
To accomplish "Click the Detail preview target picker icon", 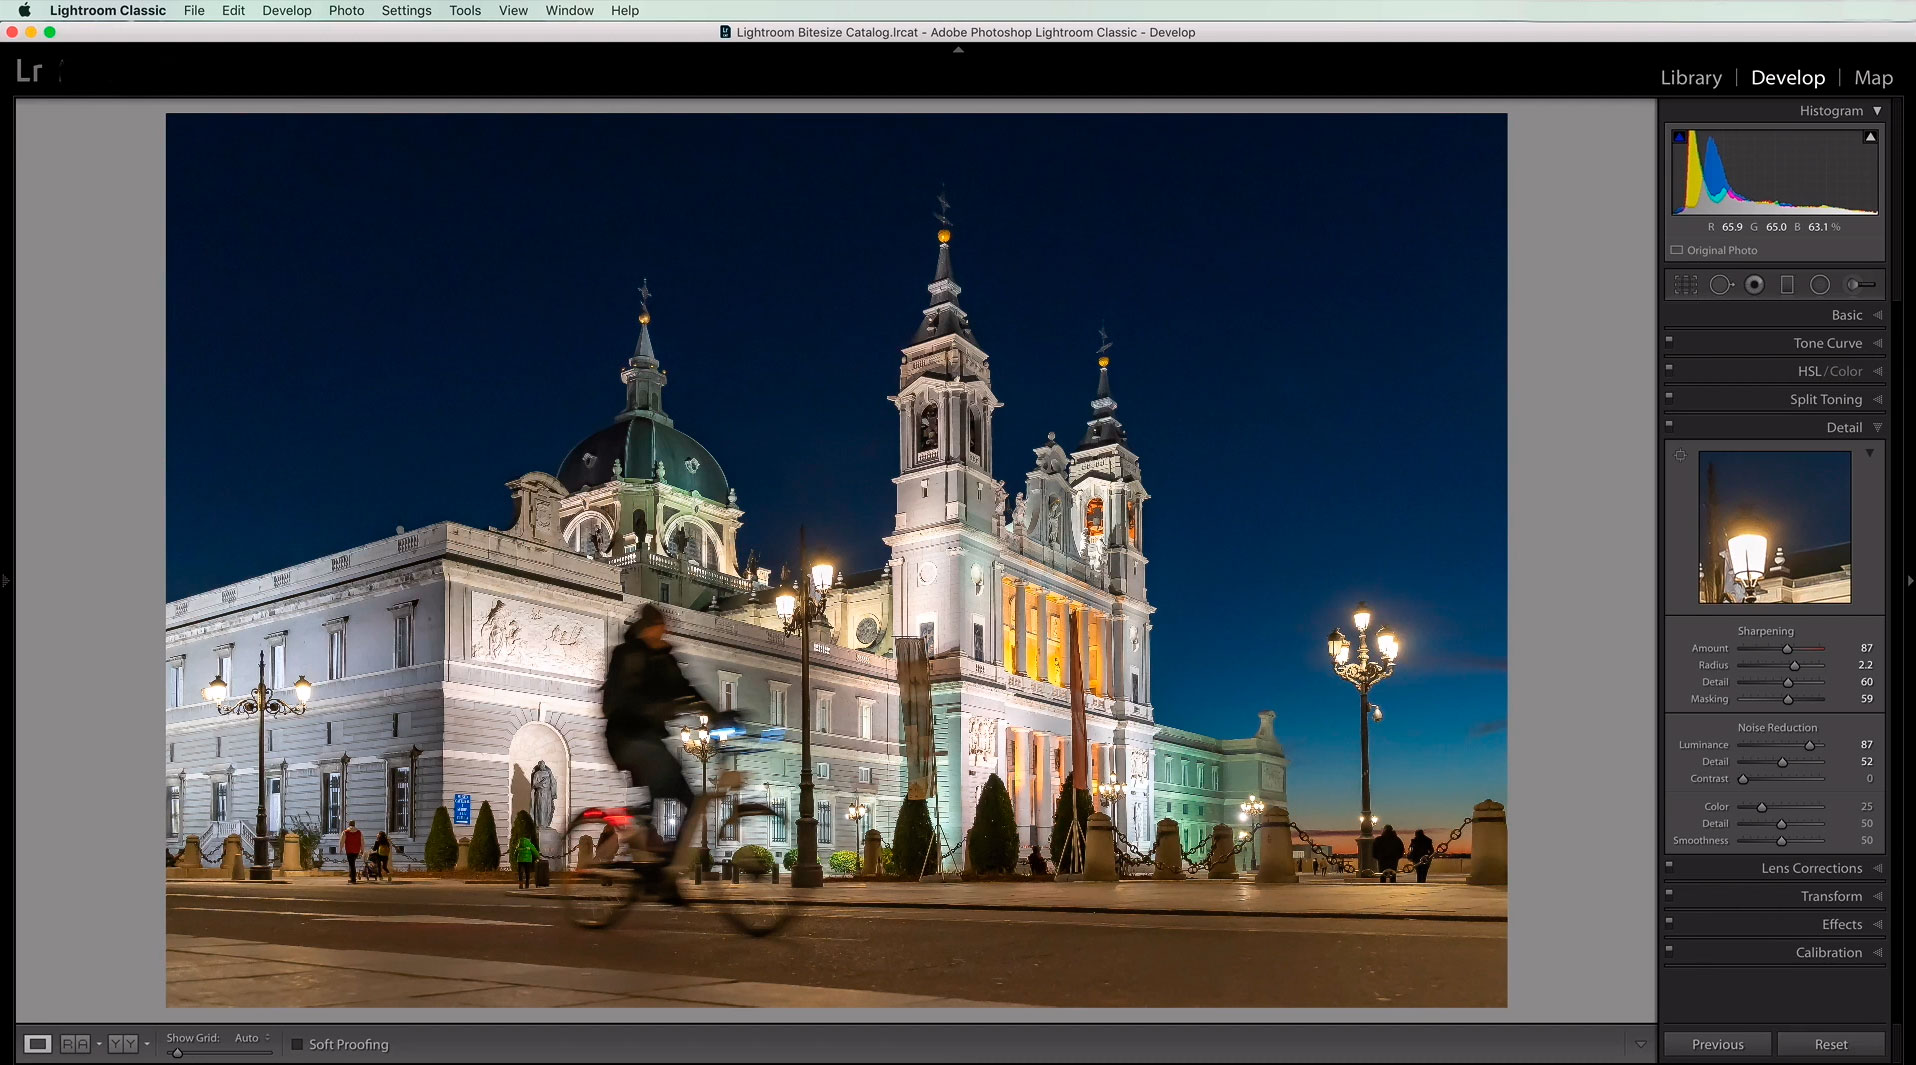I will pyautogui.click(x=1680, y=456).
